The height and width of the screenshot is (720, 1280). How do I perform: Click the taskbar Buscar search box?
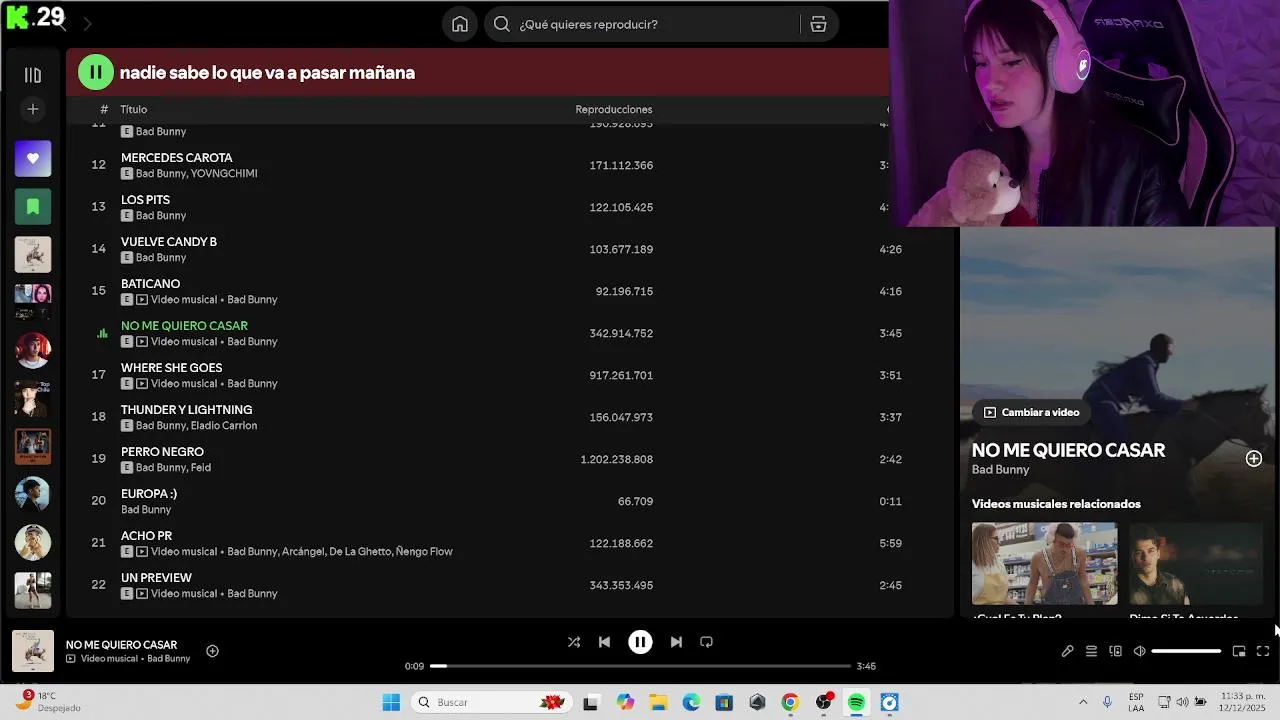coord(492,702)
